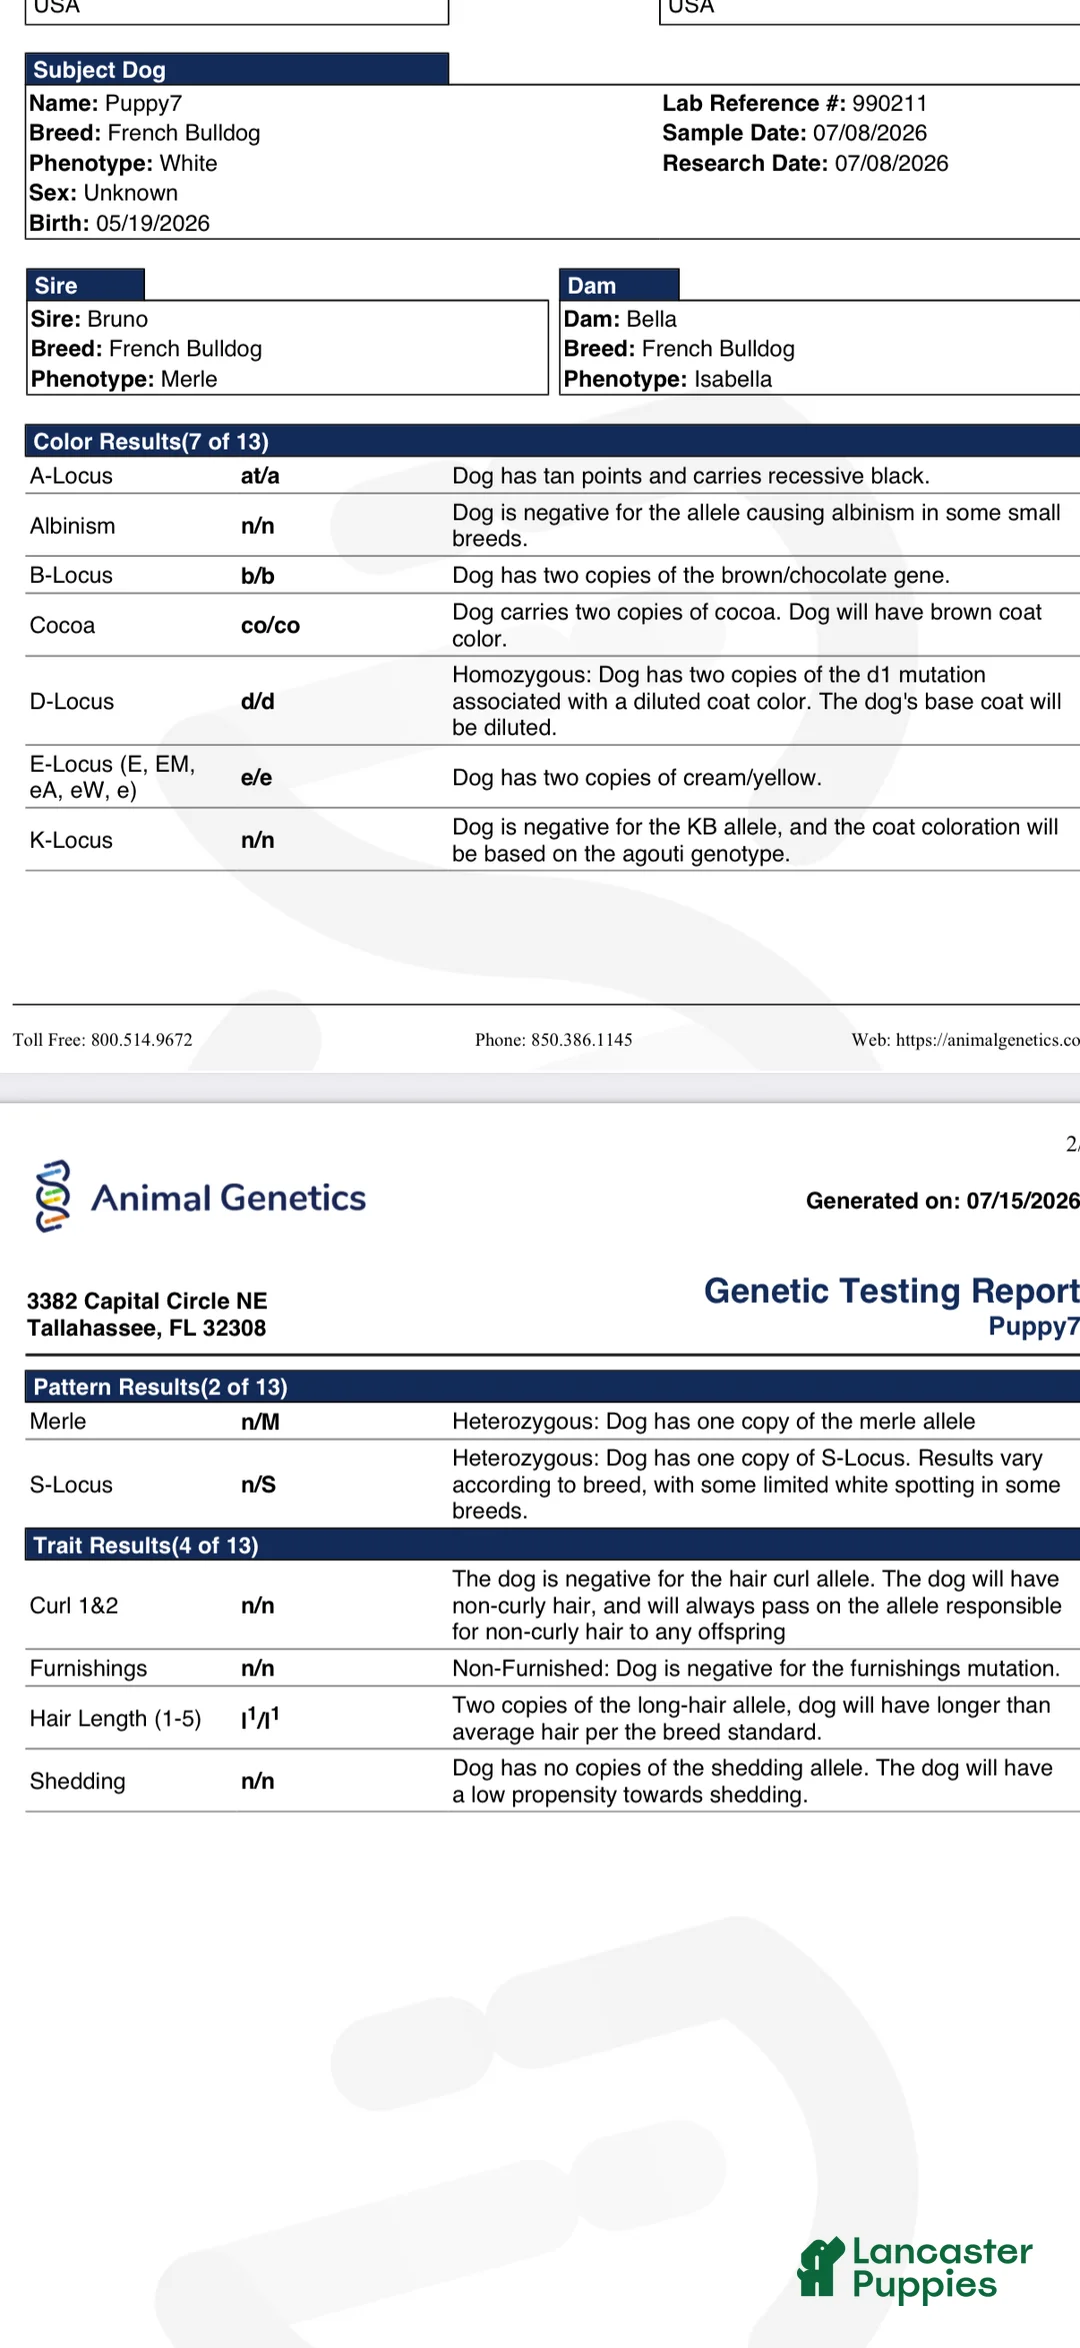Click the Dam section header

pyautogui.click(x=619, y=285)
